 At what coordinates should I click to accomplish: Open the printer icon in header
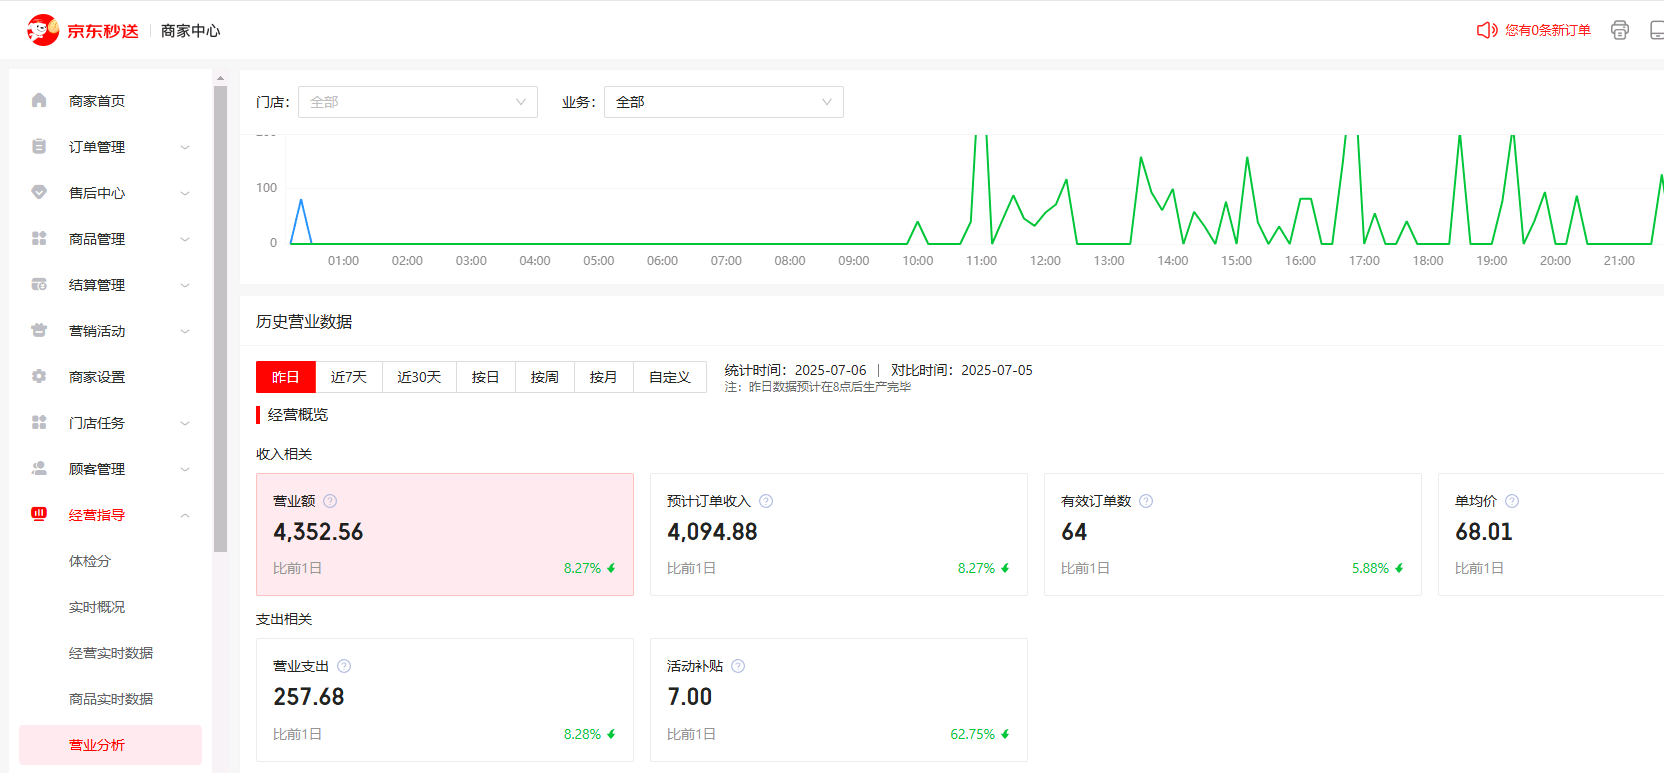pos(1620,30)
